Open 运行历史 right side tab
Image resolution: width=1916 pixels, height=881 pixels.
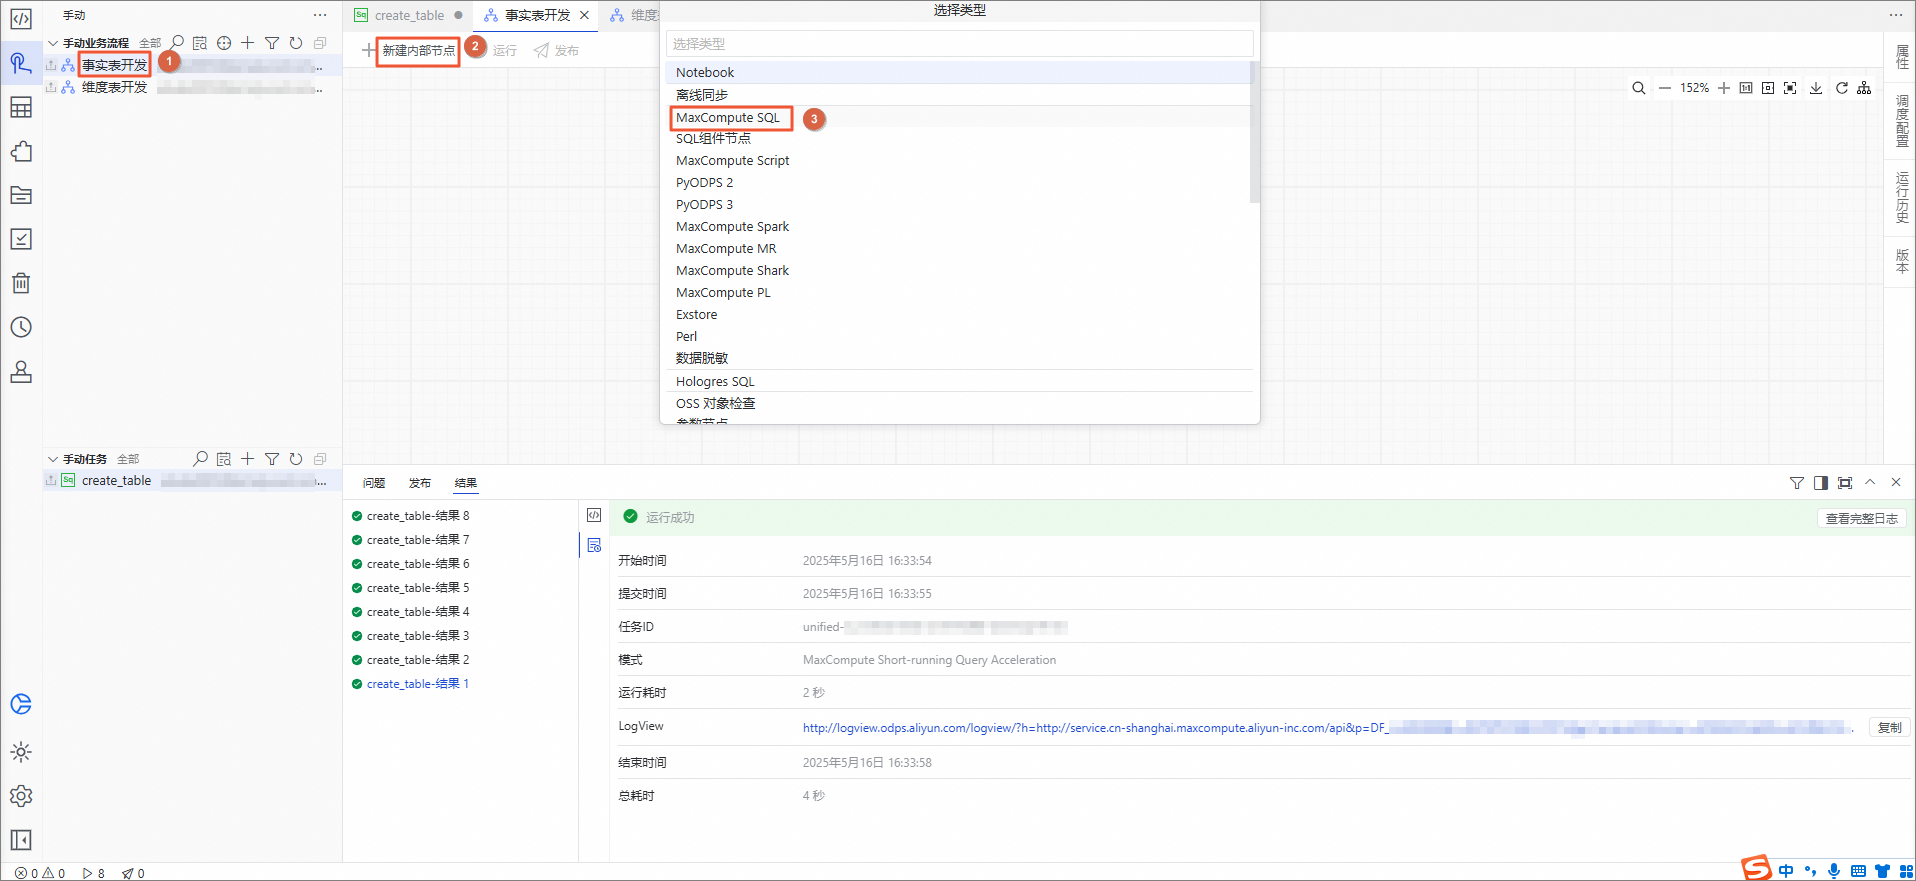tap(1901, 197)
